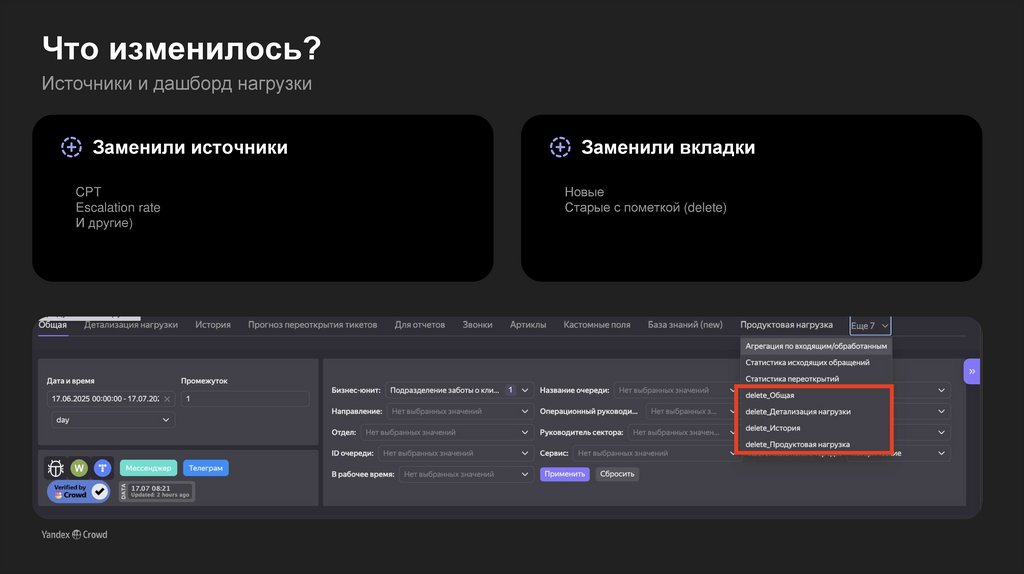1024x574 pixels.
Task: Select Агрегация по входящим/обработанным menu item
Action: coord(816,346)
